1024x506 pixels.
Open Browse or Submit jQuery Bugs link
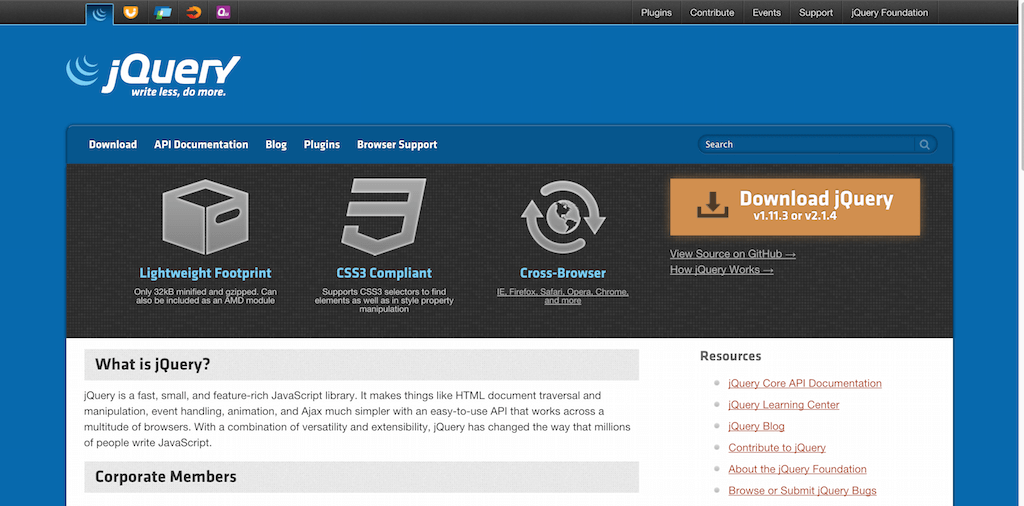[x=803, y=491]
